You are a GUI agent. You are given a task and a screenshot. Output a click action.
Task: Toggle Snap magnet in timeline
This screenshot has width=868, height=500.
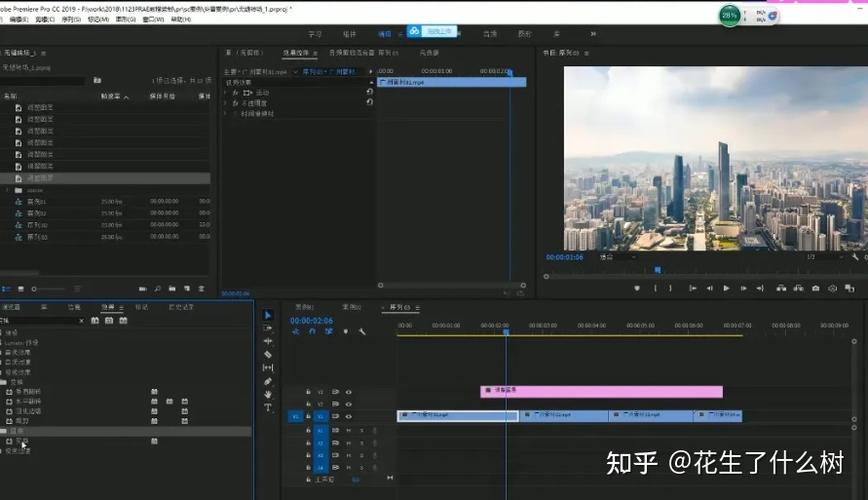[312, 331]
